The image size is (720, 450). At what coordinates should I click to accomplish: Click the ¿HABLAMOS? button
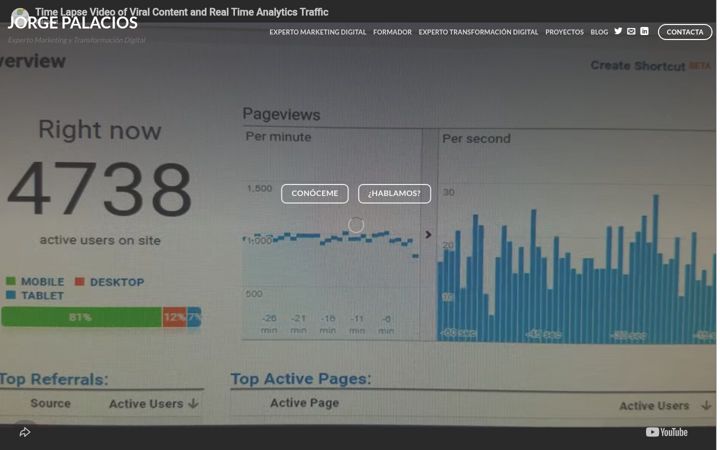[394, 193]
